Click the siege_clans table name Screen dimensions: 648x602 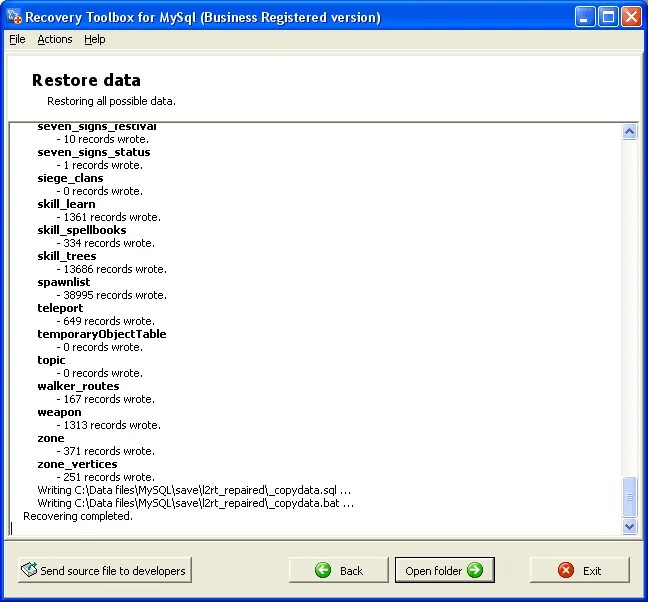(70, 178)
